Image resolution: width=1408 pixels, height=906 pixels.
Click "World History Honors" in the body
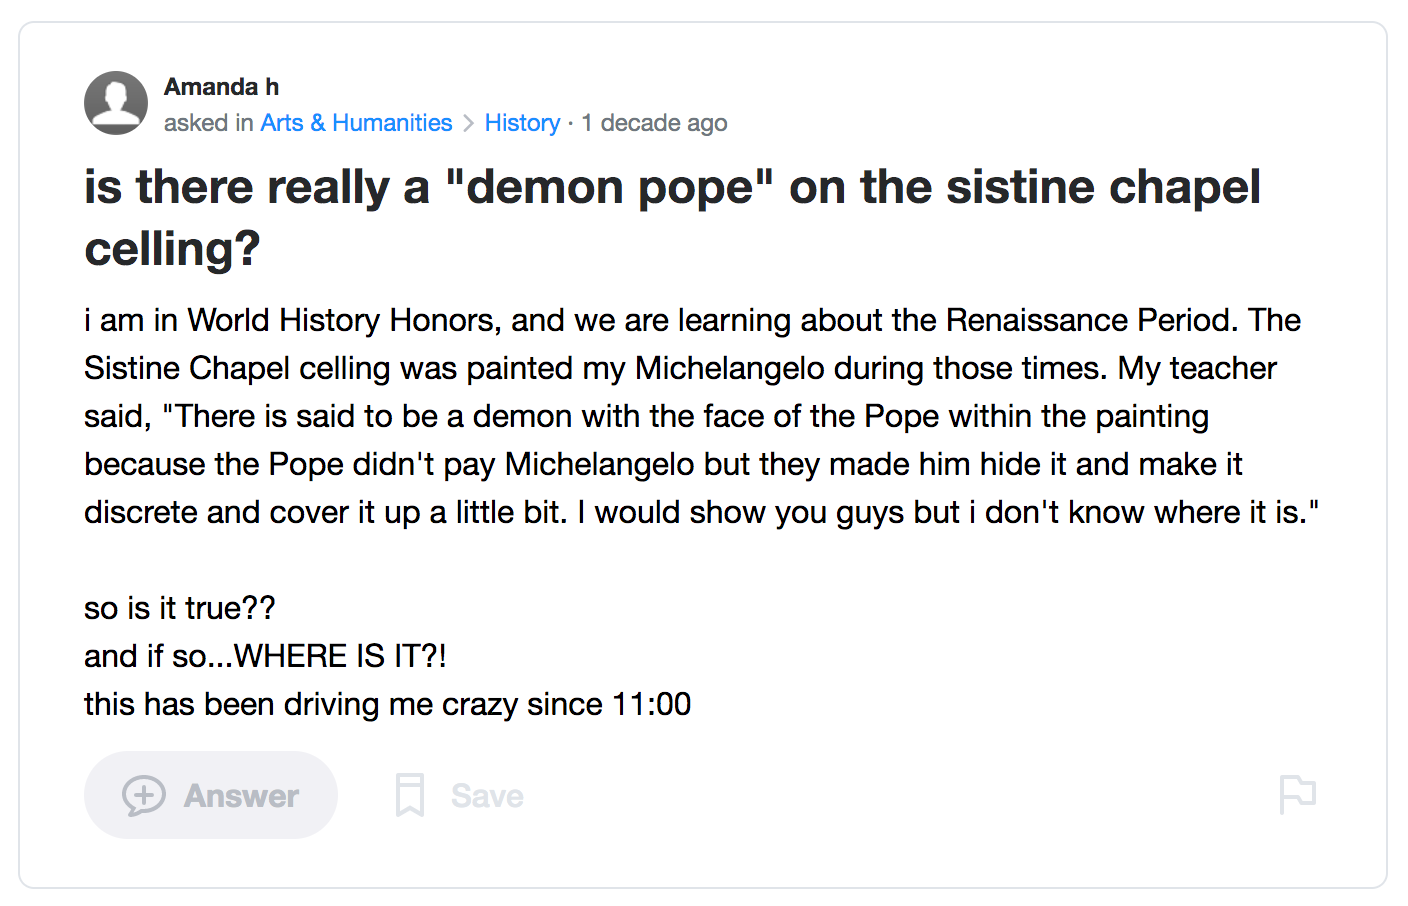tap(343, 320)
